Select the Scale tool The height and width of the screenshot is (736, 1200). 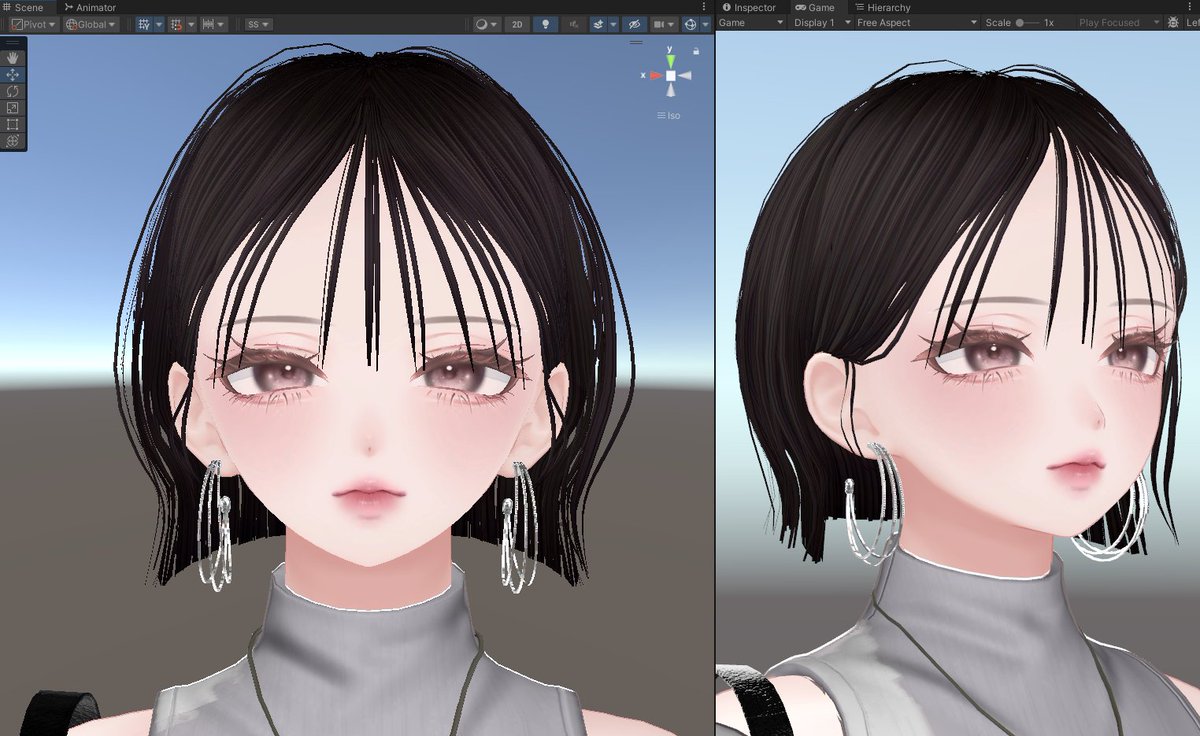click(x=13, y=108)
